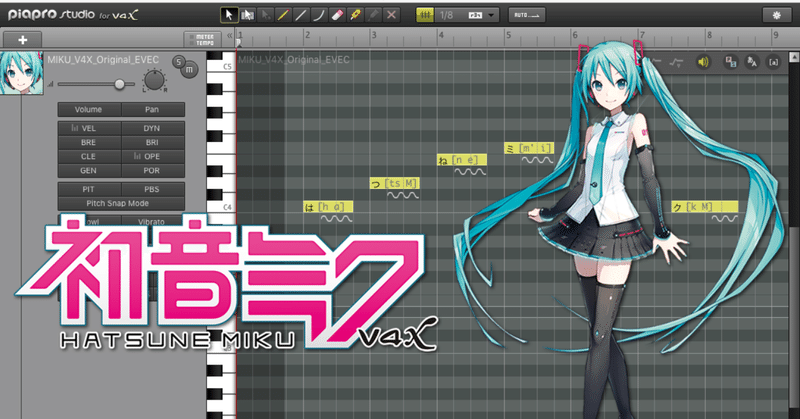Select the region range selection tool
Image resolution: width=800 pixels, height=419 pixels.
pos(247,15)
